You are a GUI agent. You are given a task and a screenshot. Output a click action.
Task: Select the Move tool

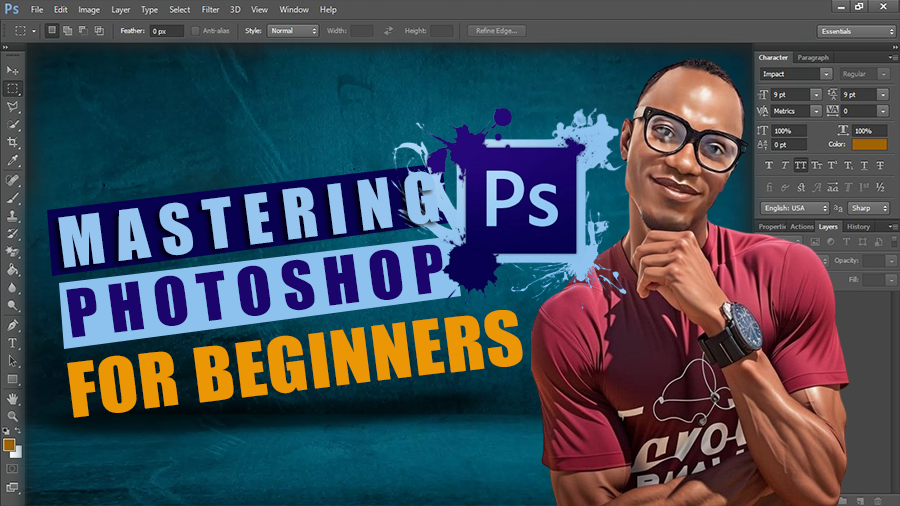click(12, 71)
